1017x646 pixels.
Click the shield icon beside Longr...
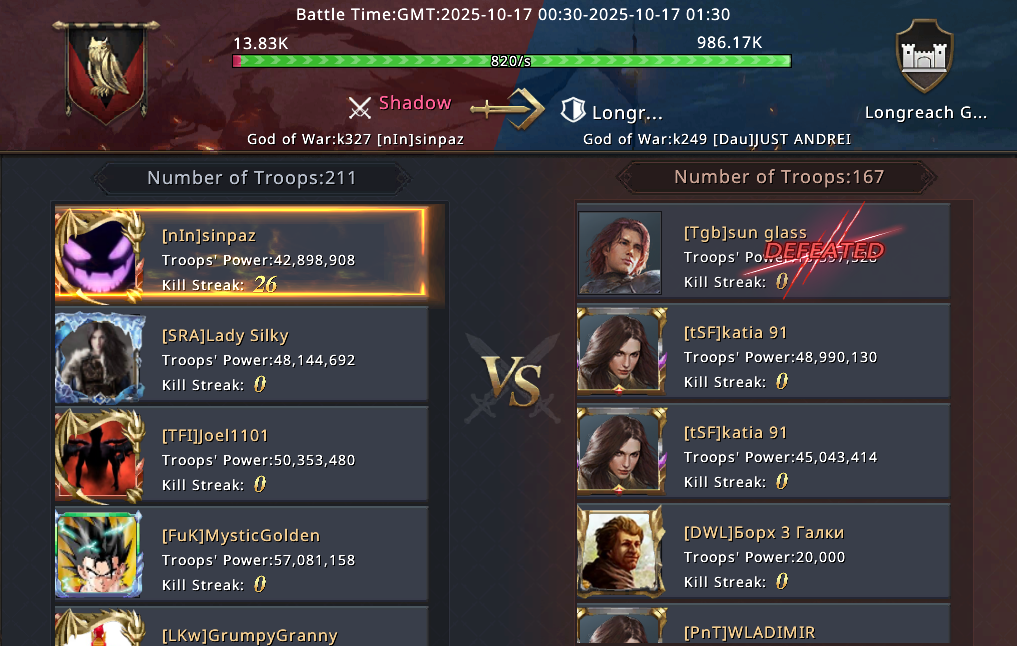[573, 110]
